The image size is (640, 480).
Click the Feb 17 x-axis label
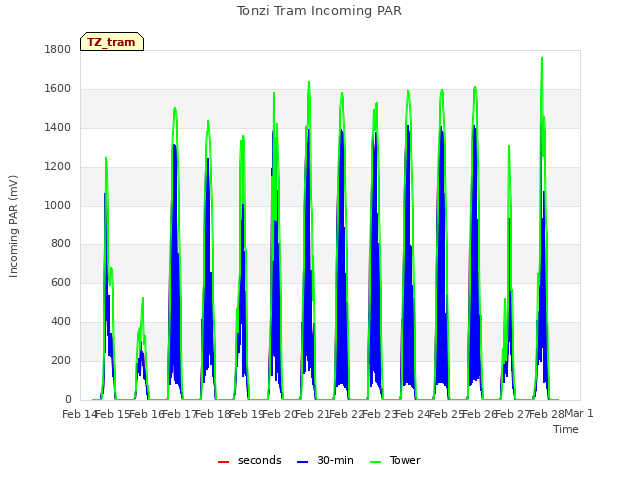(179, 414)
